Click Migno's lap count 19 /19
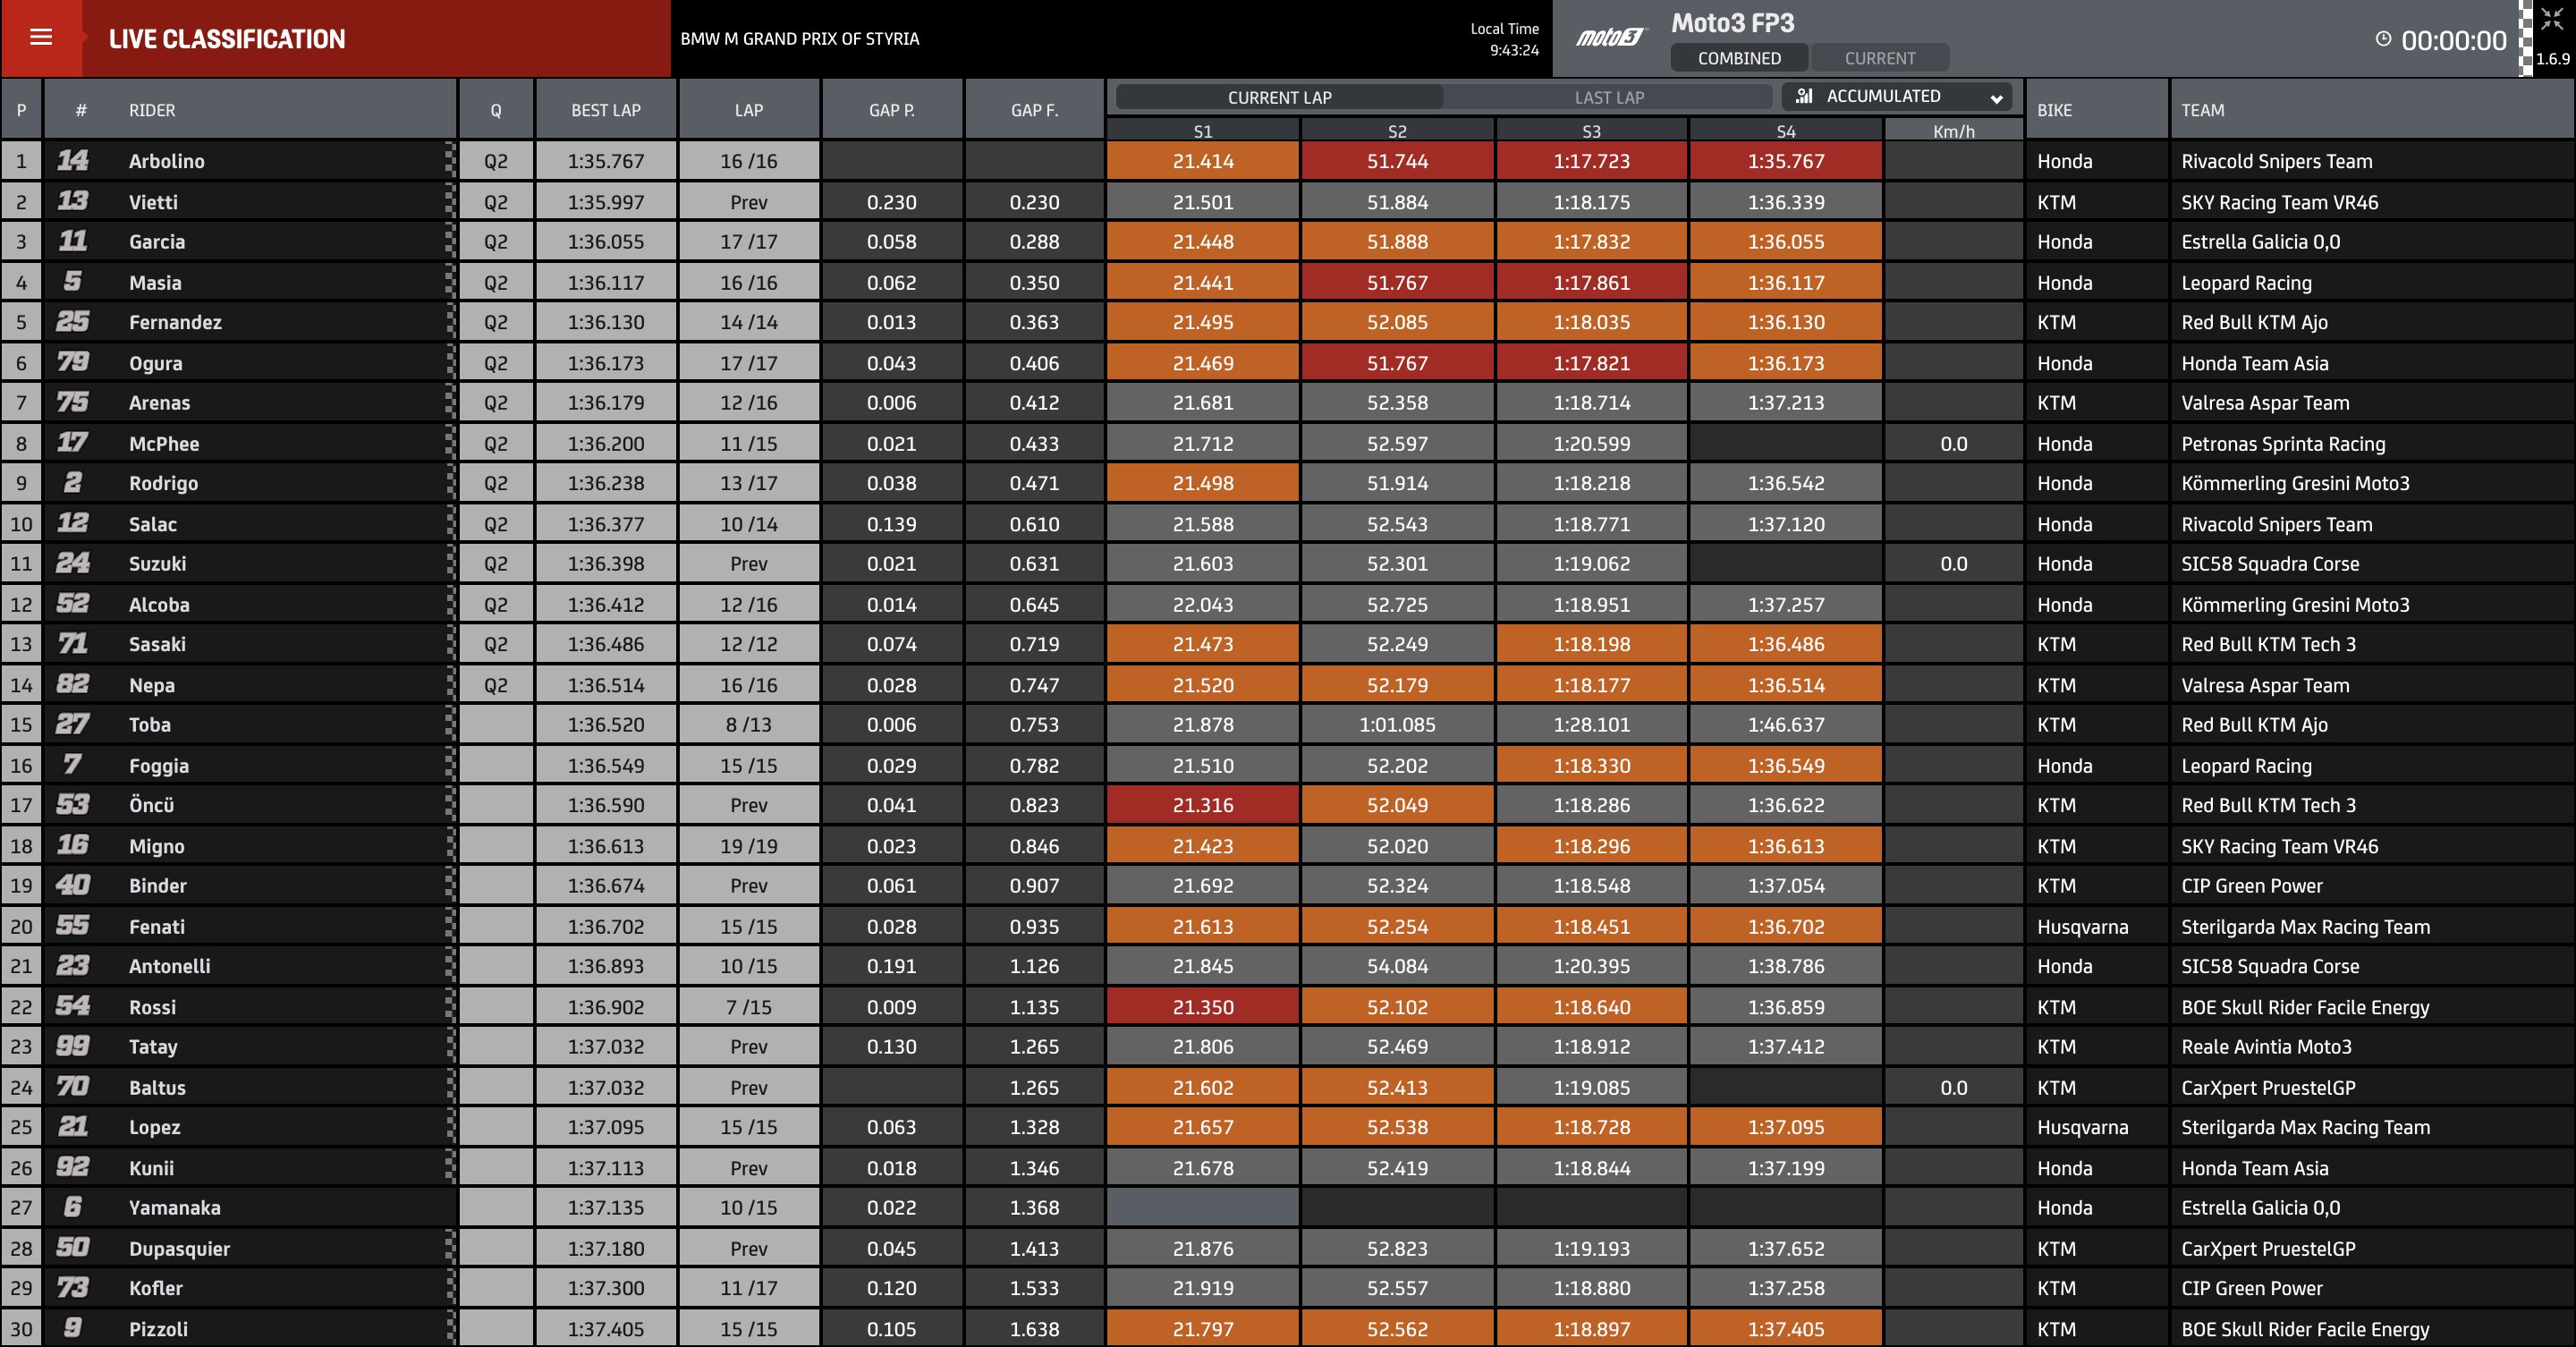 (749, 846)
